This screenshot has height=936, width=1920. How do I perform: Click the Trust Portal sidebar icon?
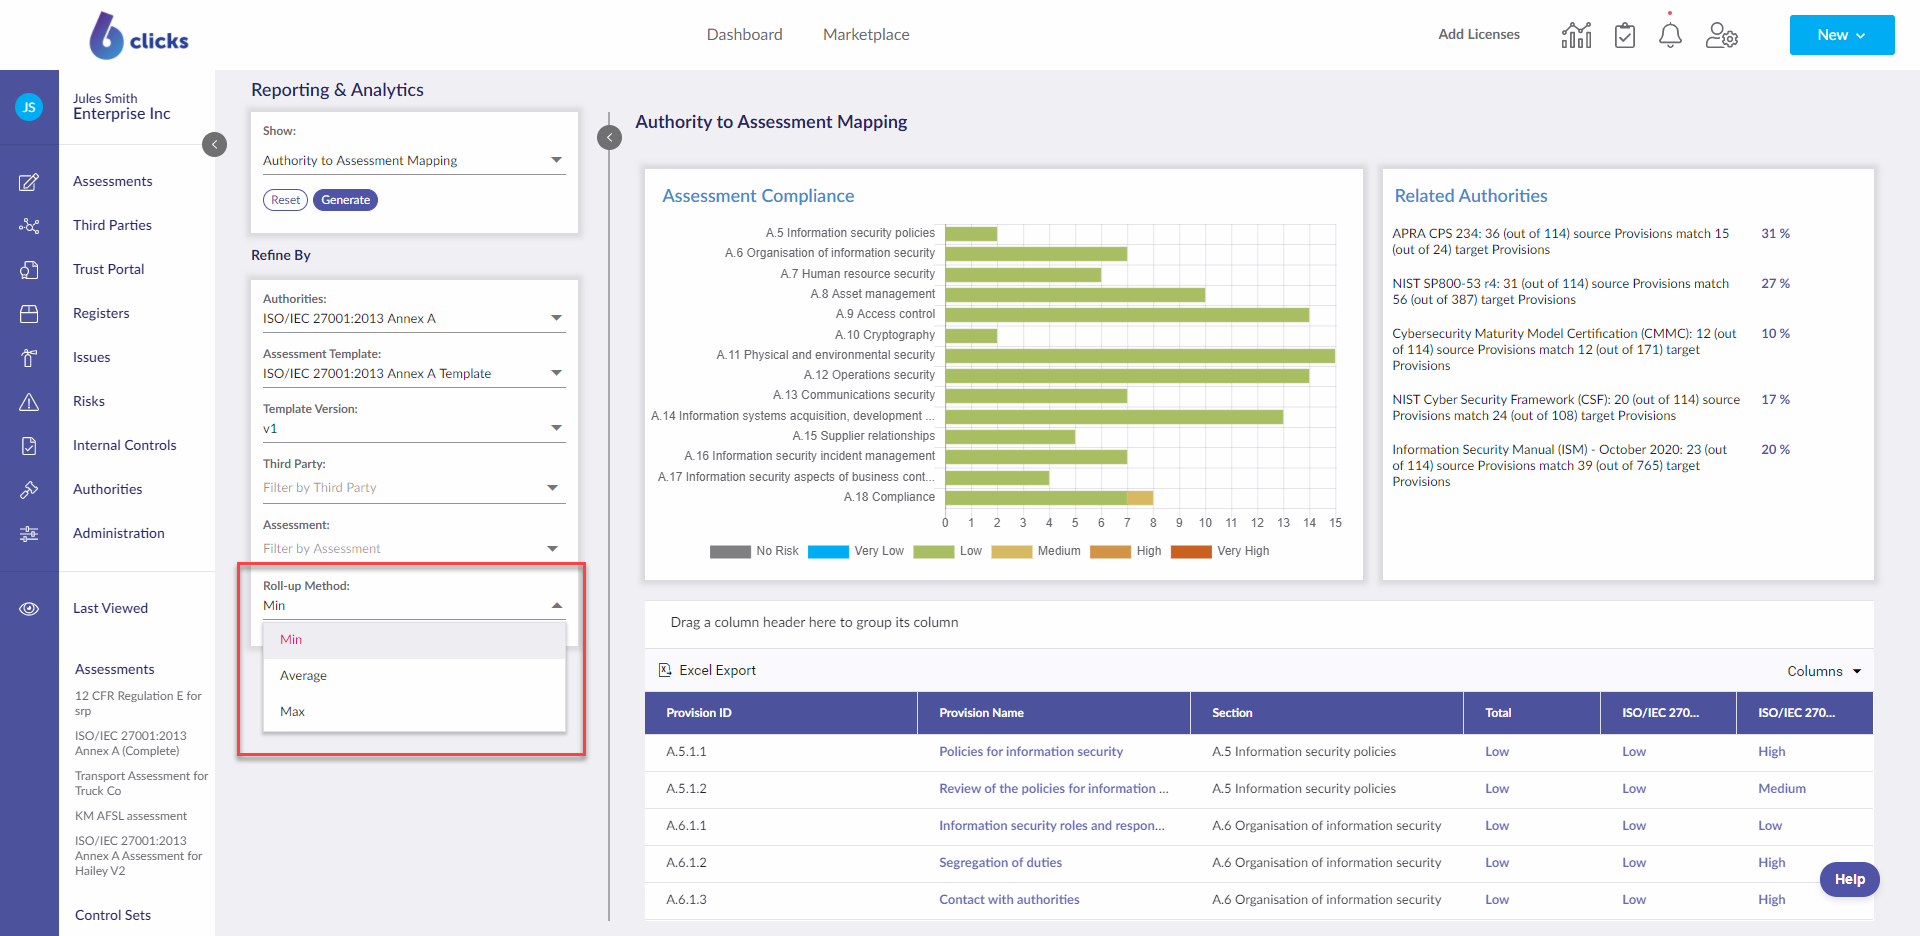point(29,270)
